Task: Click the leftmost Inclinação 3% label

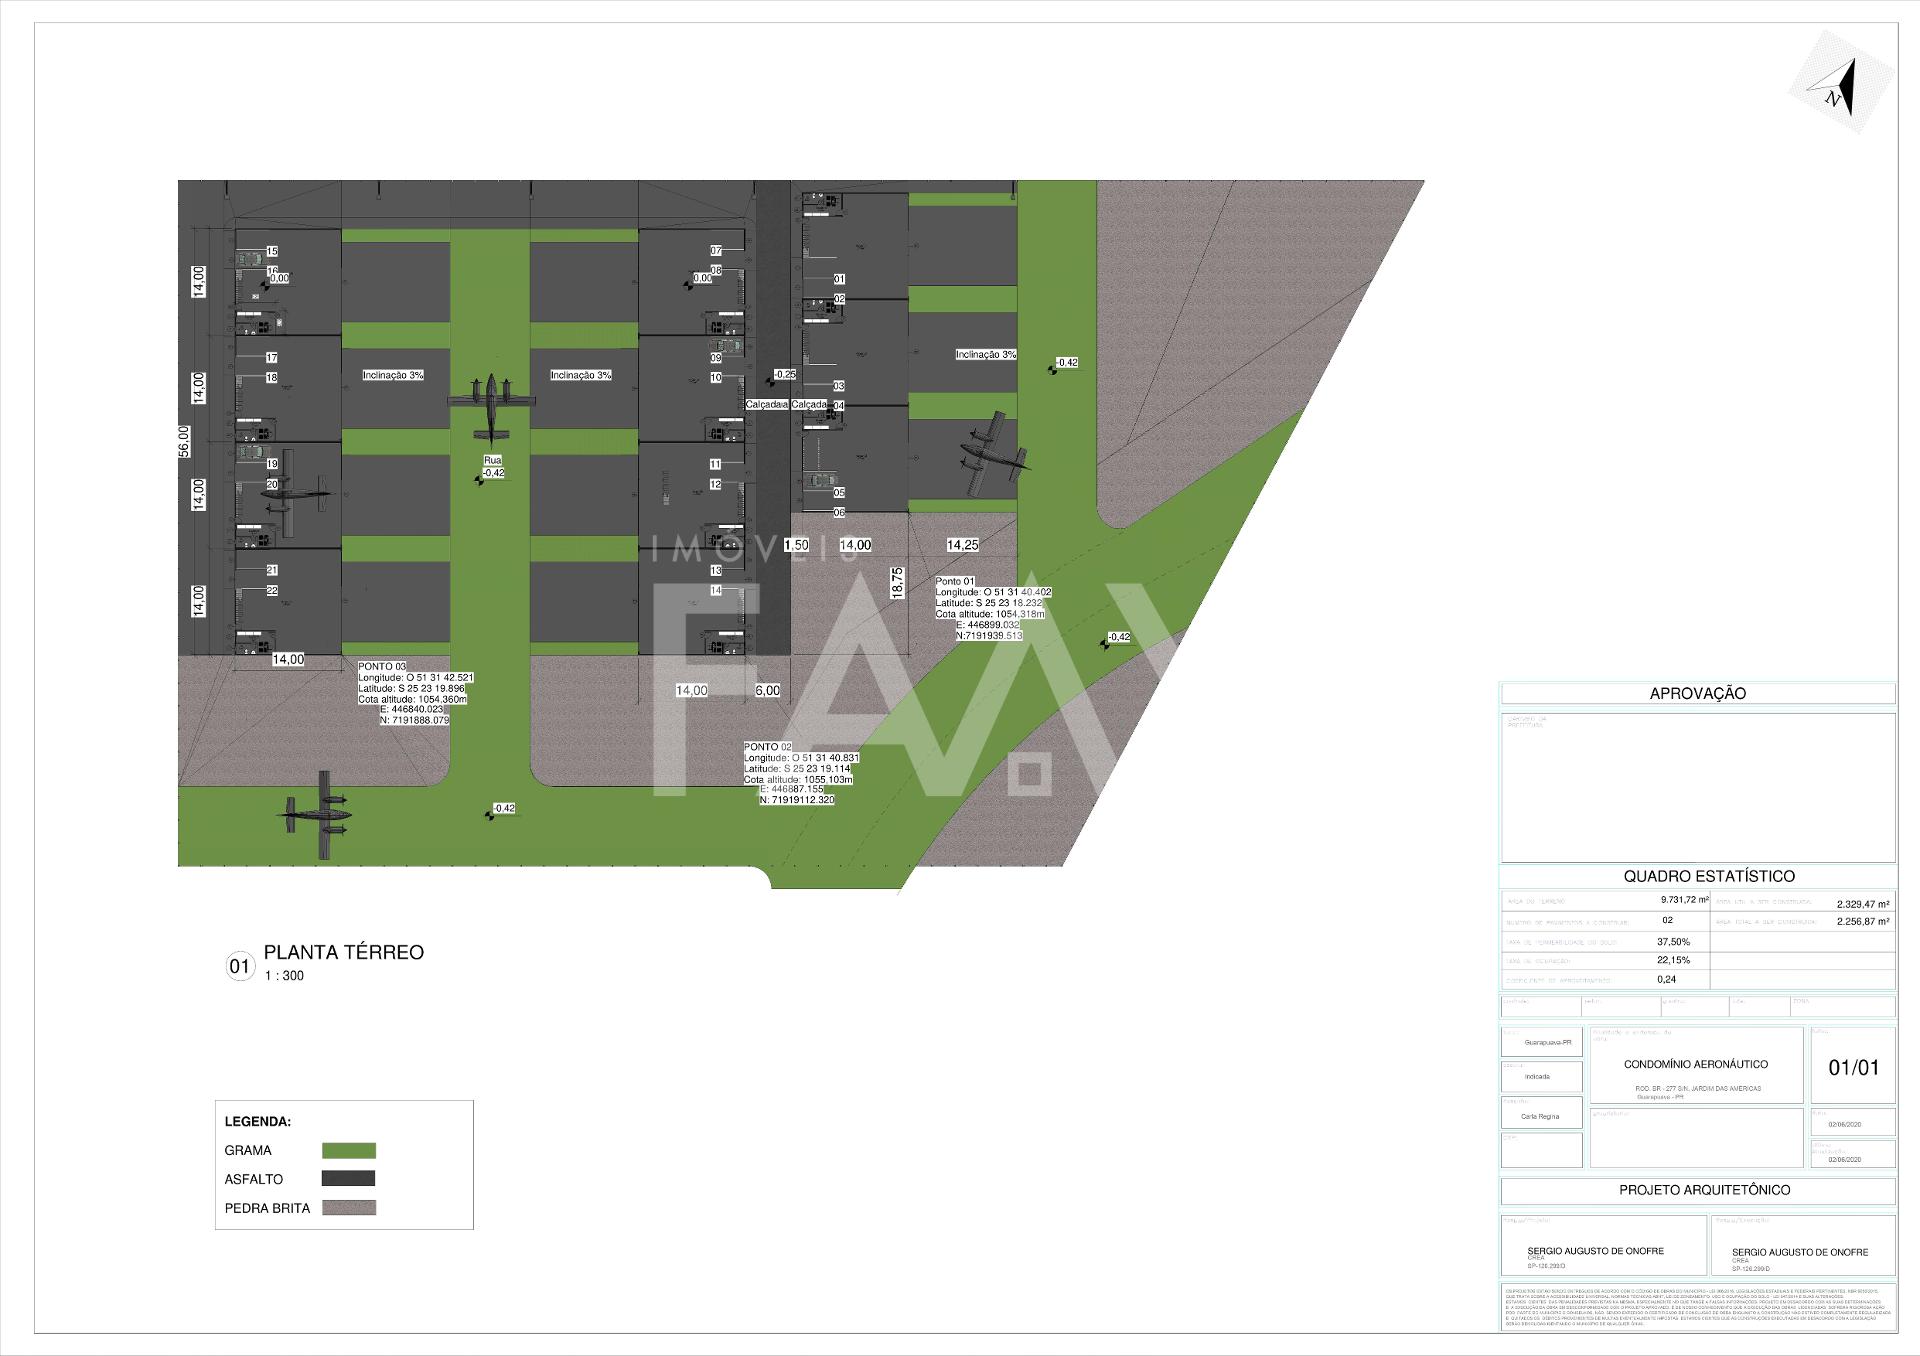Action: coord(393,375)
